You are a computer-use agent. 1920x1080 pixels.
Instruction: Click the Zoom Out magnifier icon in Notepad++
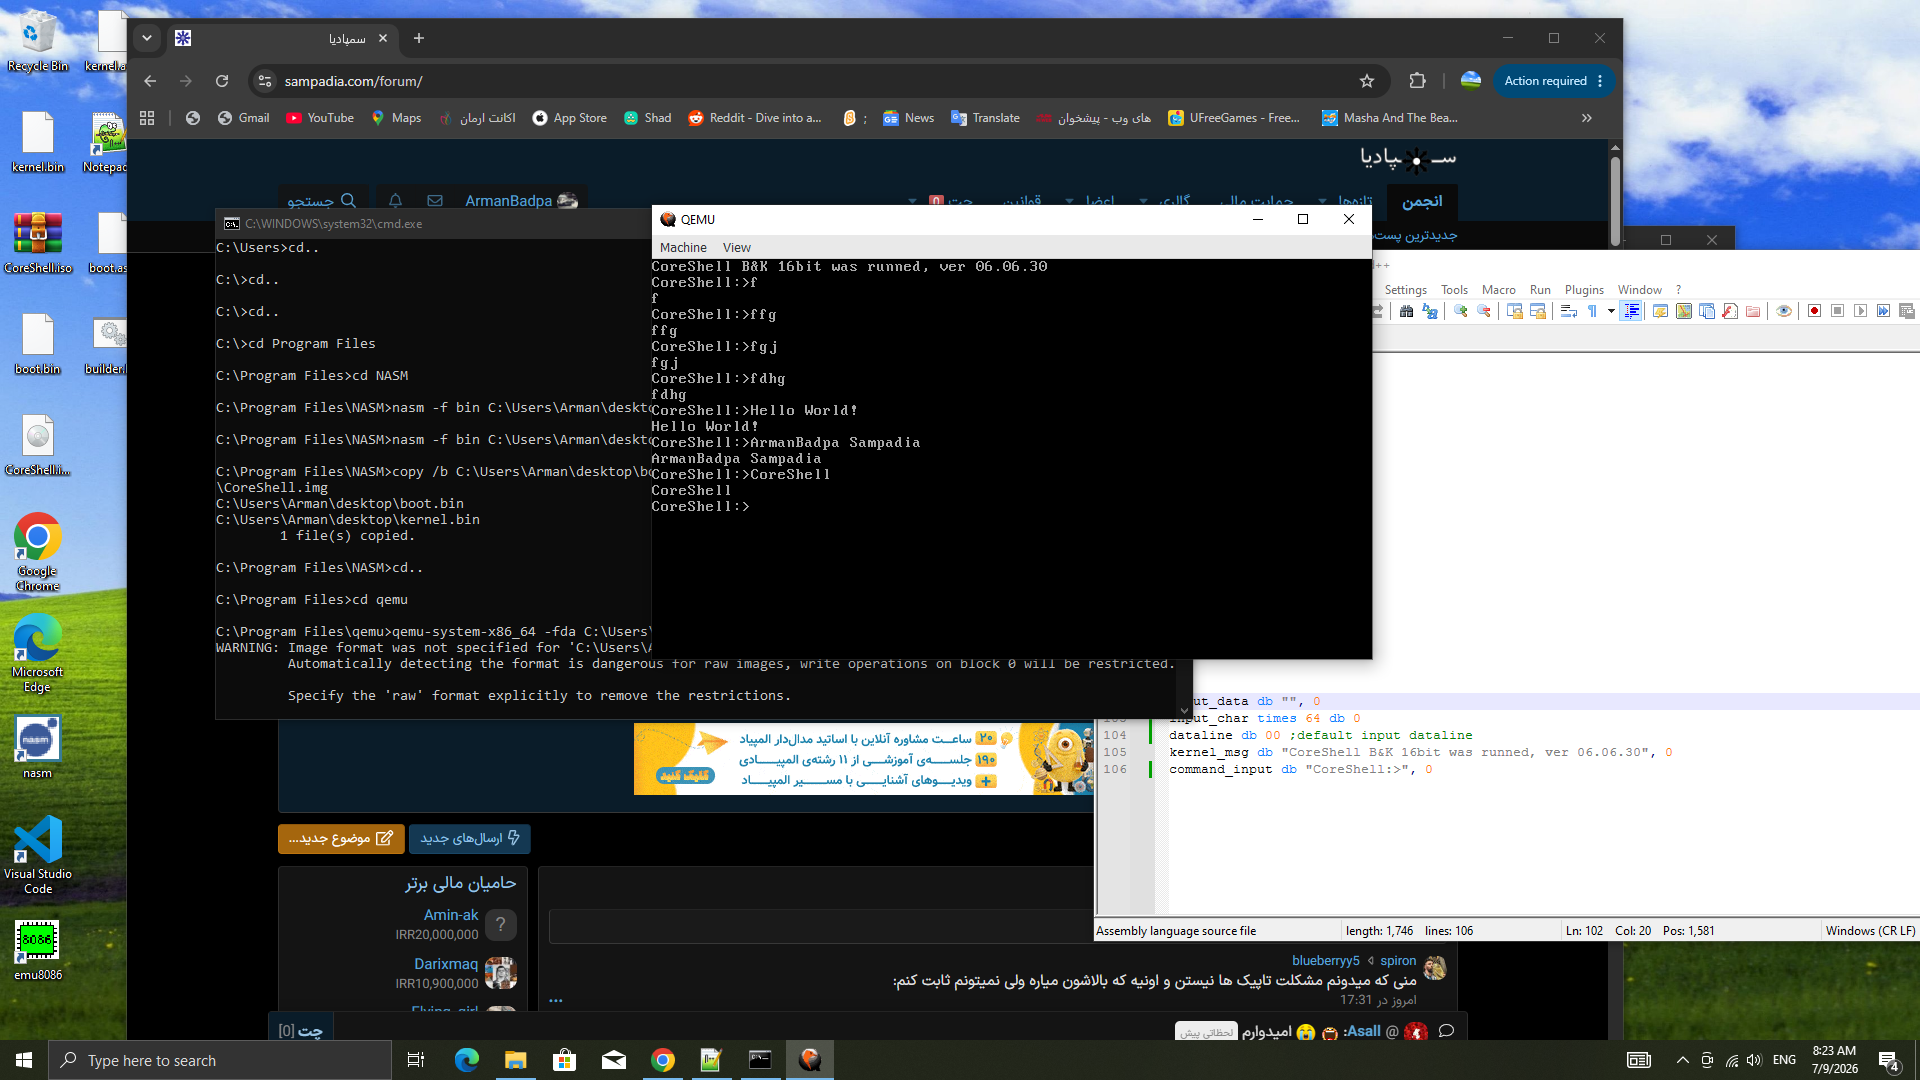(x=1484, y=311)
